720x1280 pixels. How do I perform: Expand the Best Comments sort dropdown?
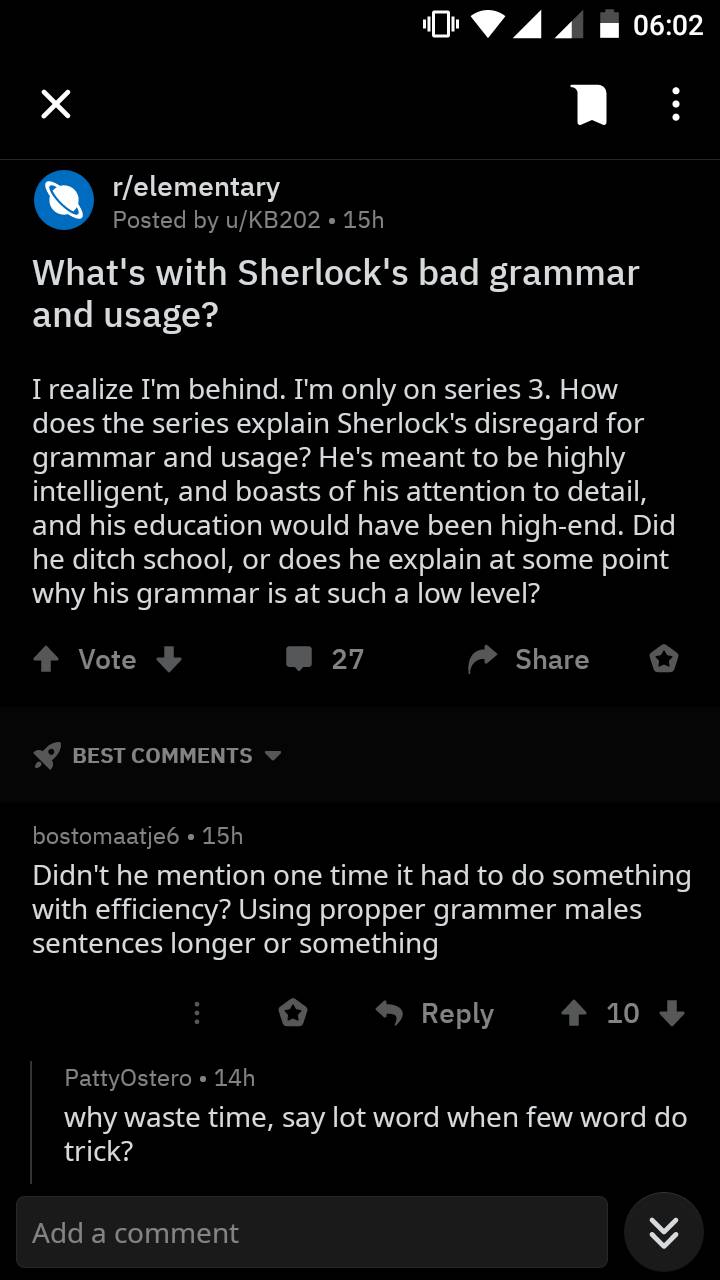point(158,756)
